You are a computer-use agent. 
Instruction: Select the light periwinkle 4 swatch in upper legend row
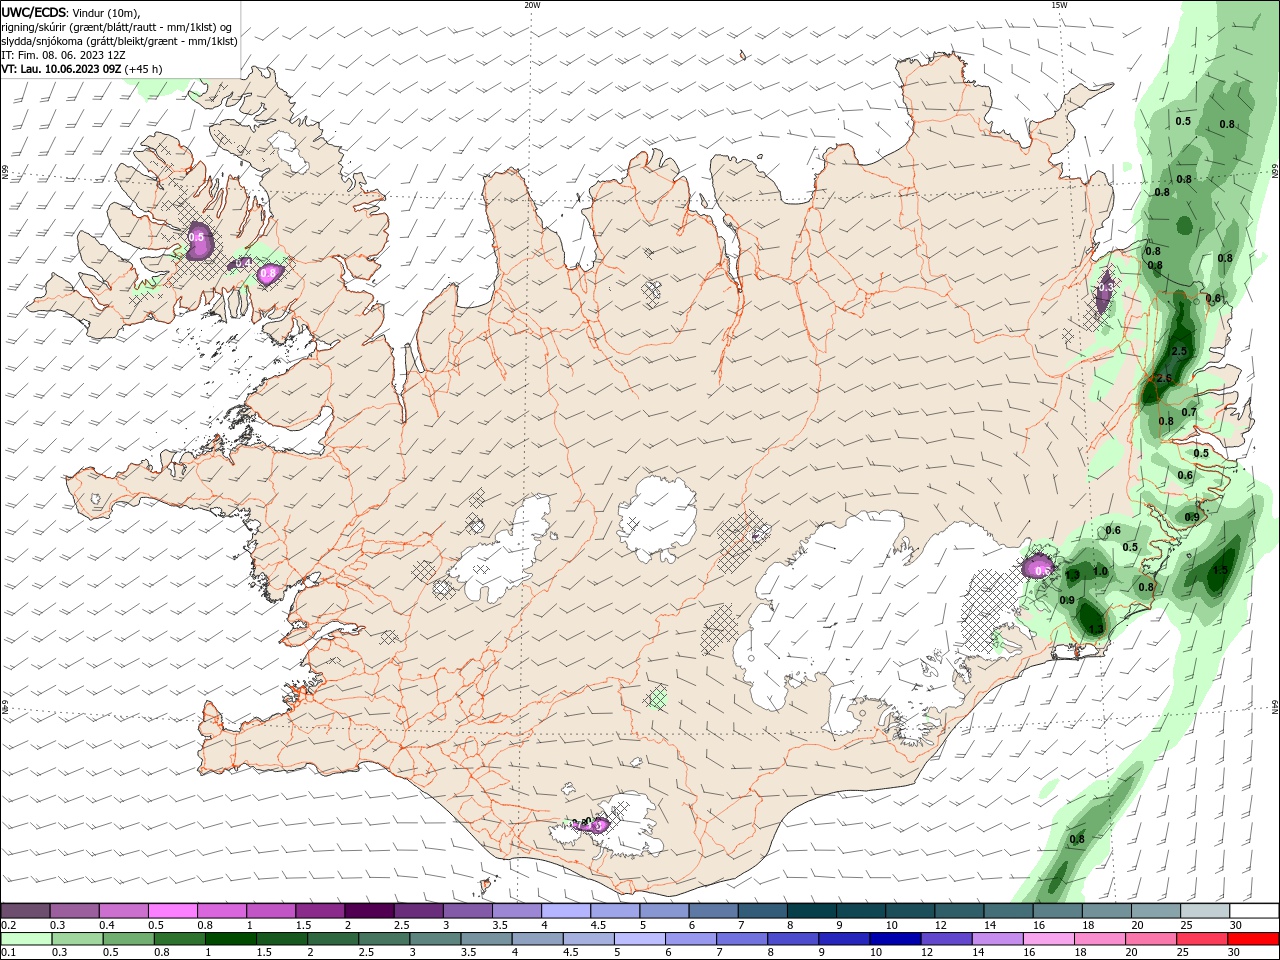point(565,911)
